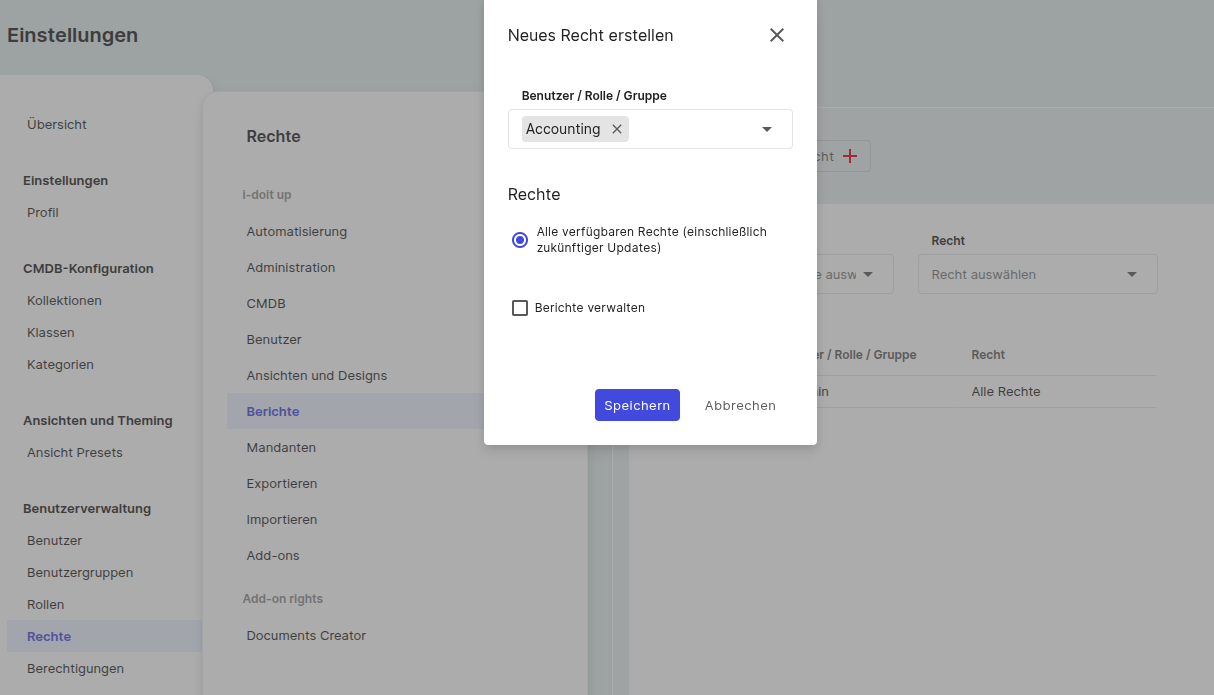The height and width of the screenshot is (695, 1214).
Task: Click inside the Benutzer / Rolle / Gruppe field
Action: [x=690, y=129]
